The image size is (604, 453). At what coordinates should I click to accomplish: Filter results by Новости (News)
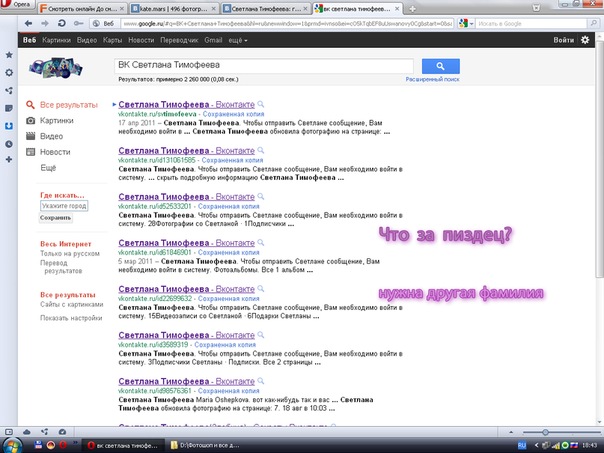click(x=55, y=152)
